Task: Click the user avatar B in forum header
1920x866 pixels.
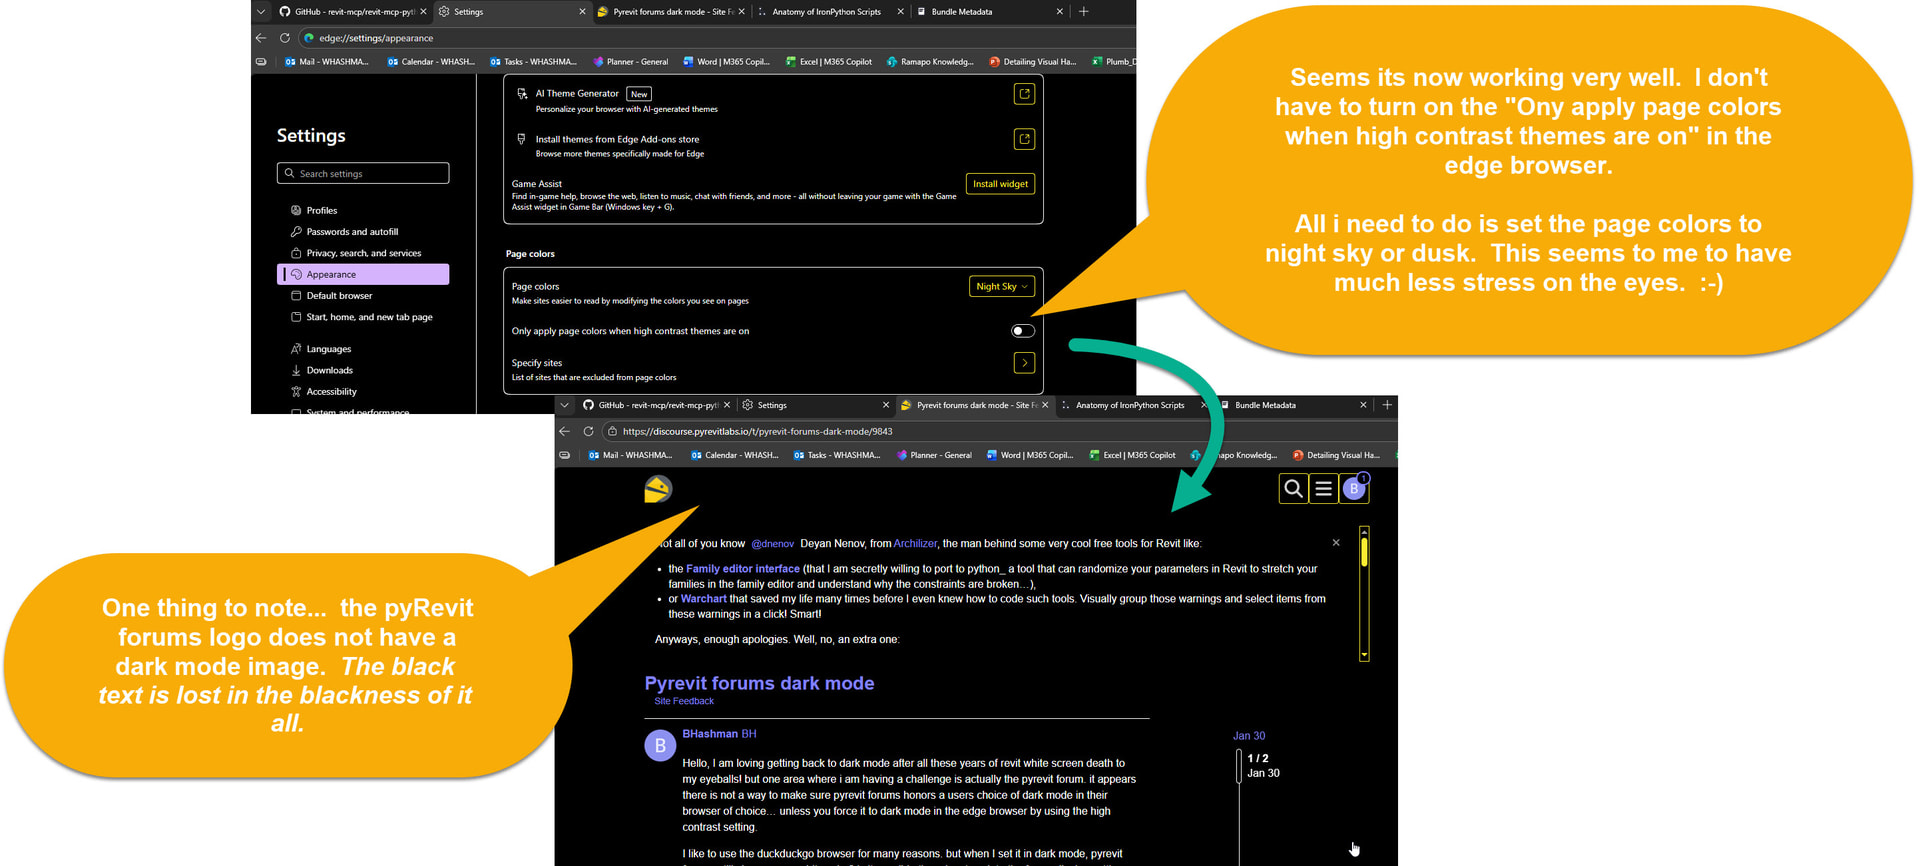Action: (x=1354, y=489)
